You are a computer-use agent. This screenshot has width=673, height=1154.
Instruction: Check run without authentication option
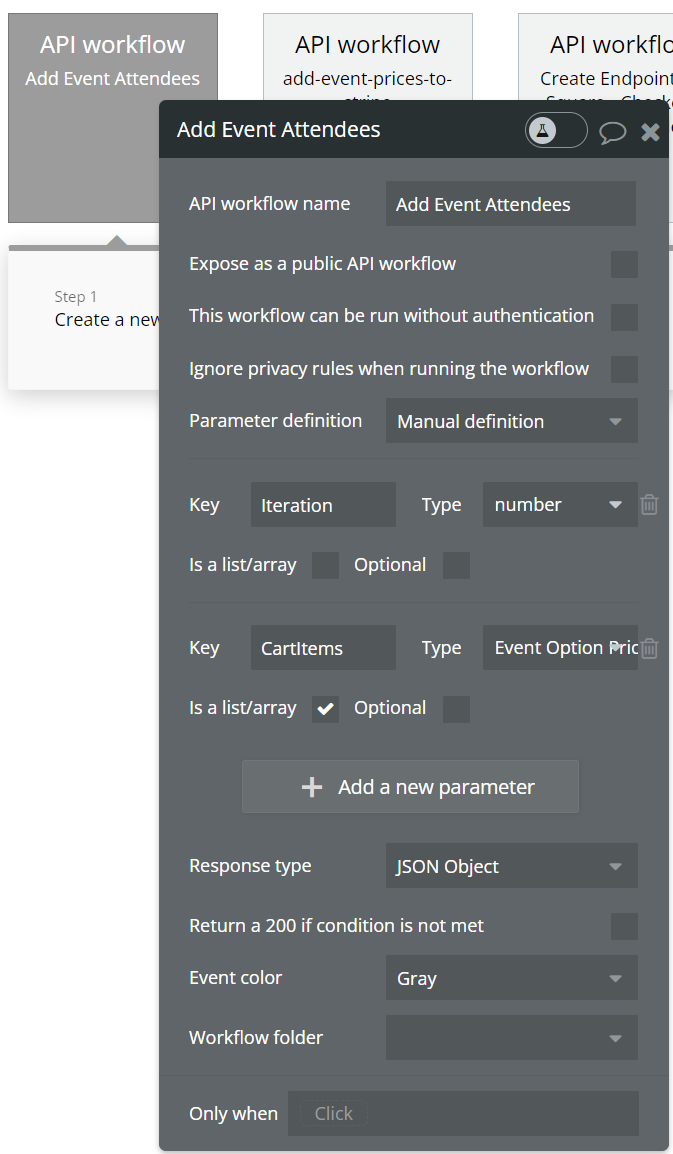pos(624,317)
